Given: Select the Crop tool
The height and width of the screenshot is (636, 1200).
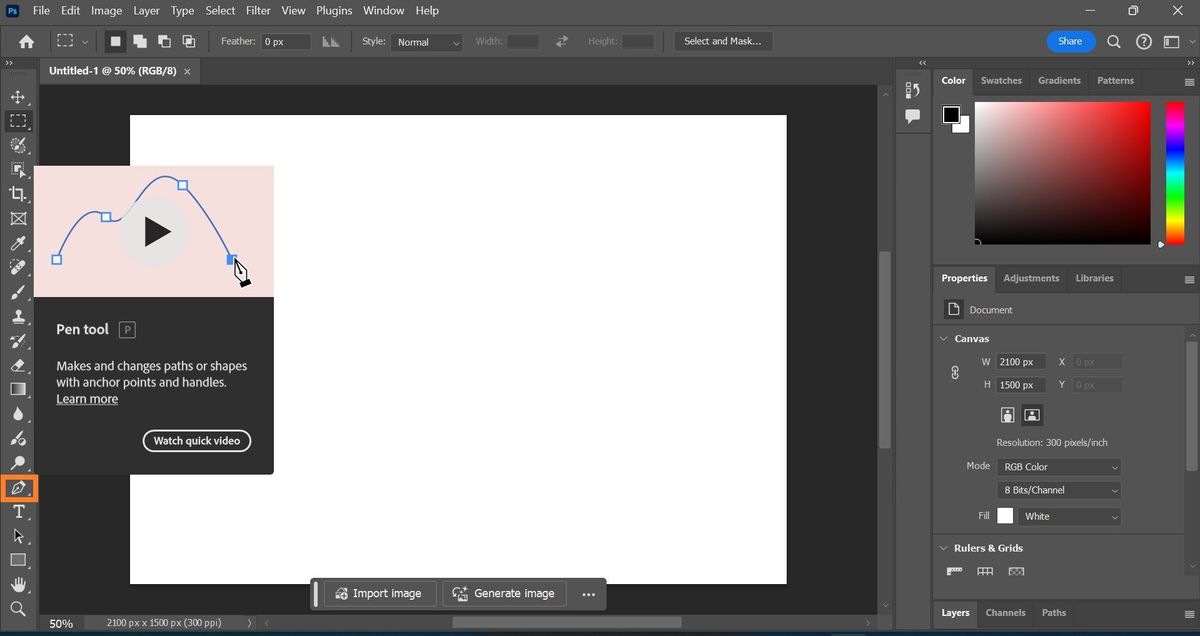Looking at the screenshot, I should pos(18,194).
